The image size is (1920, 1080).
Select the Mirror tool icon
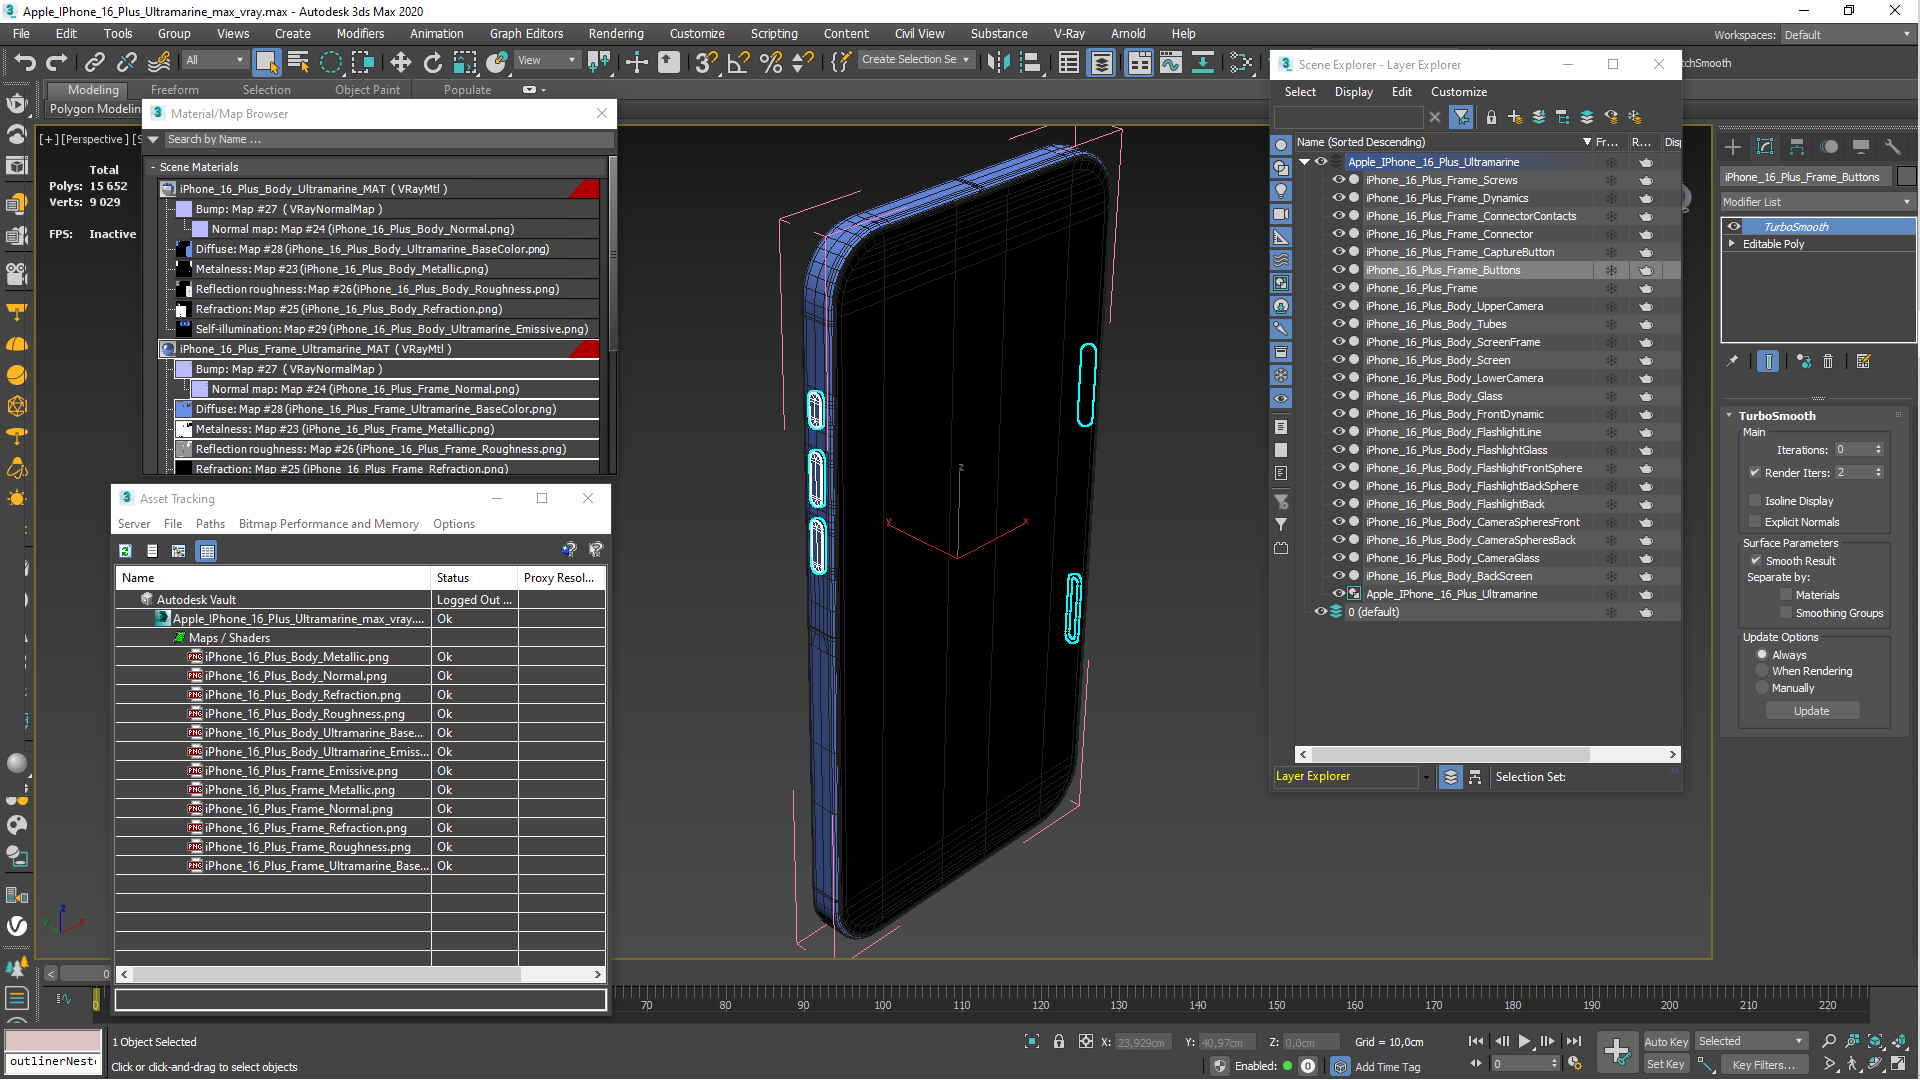[x=997, y=62]
